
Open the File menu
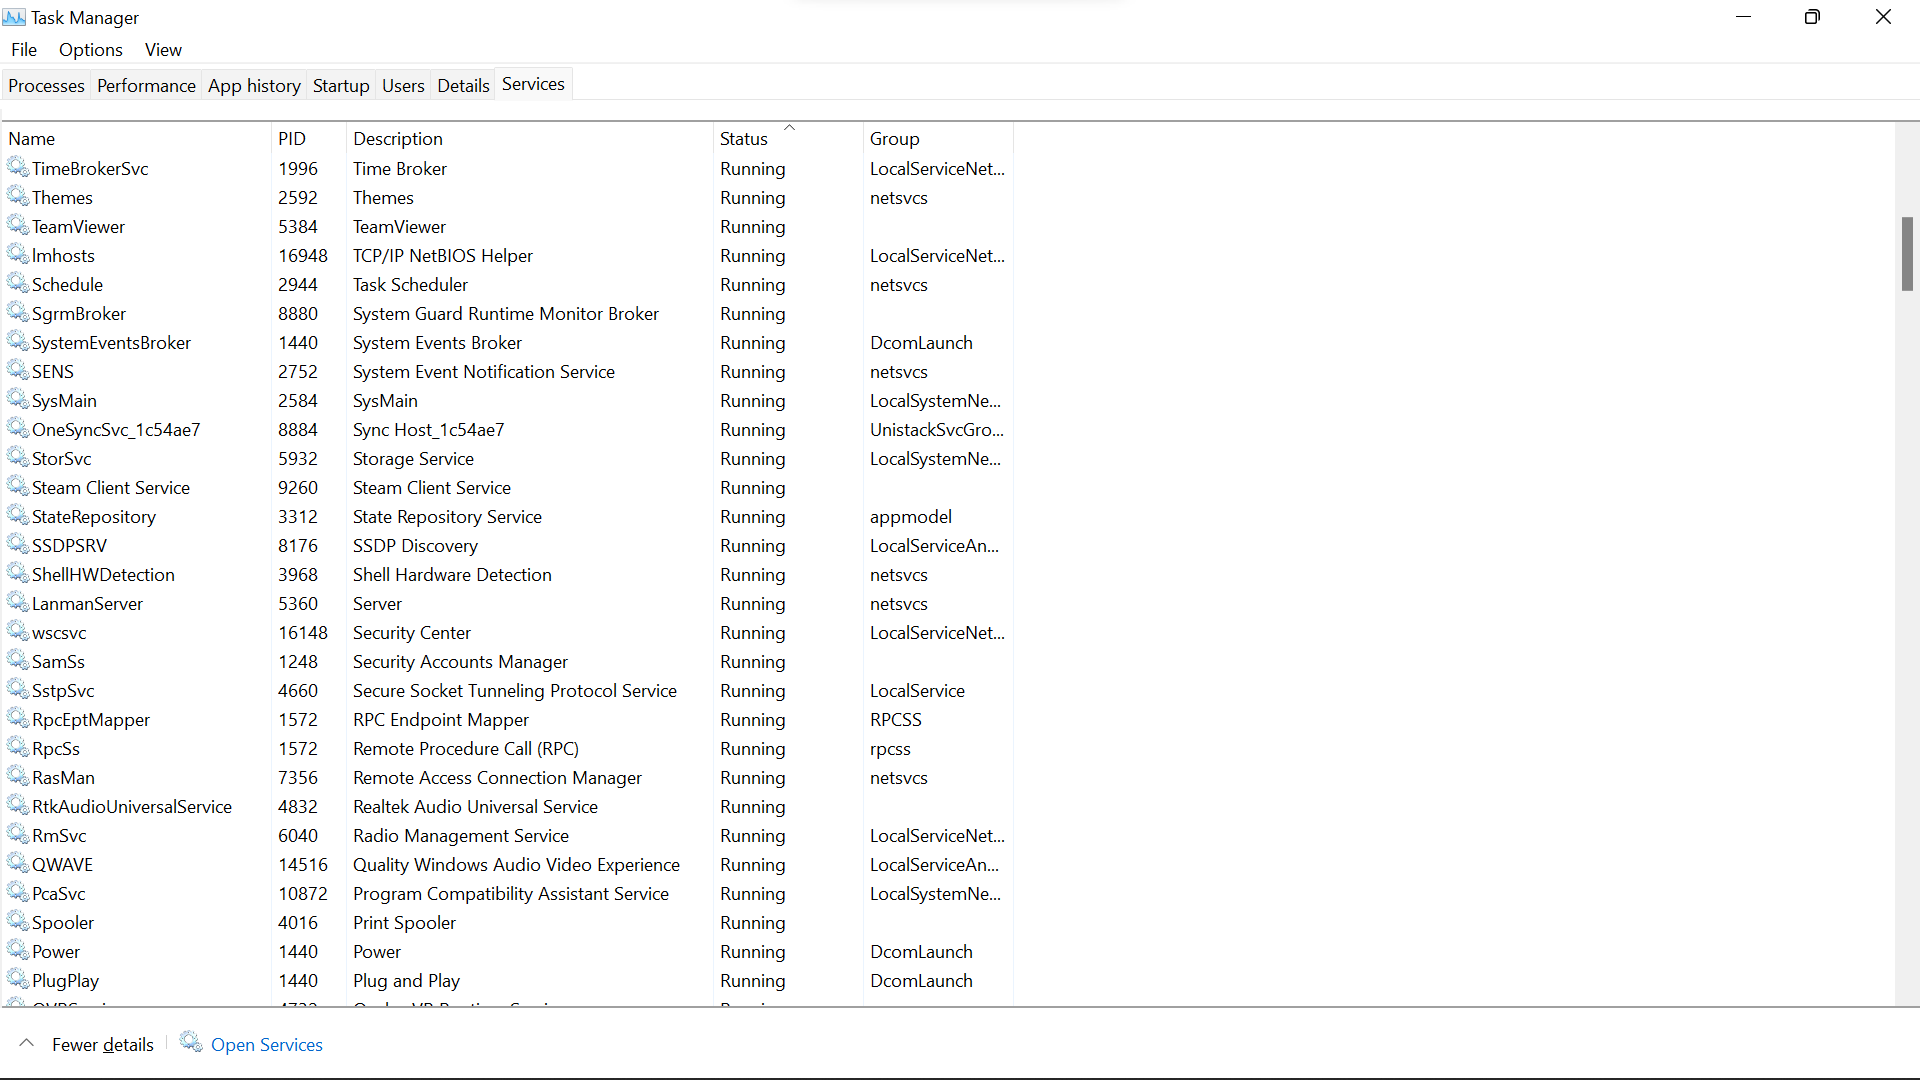click(24, 50)
